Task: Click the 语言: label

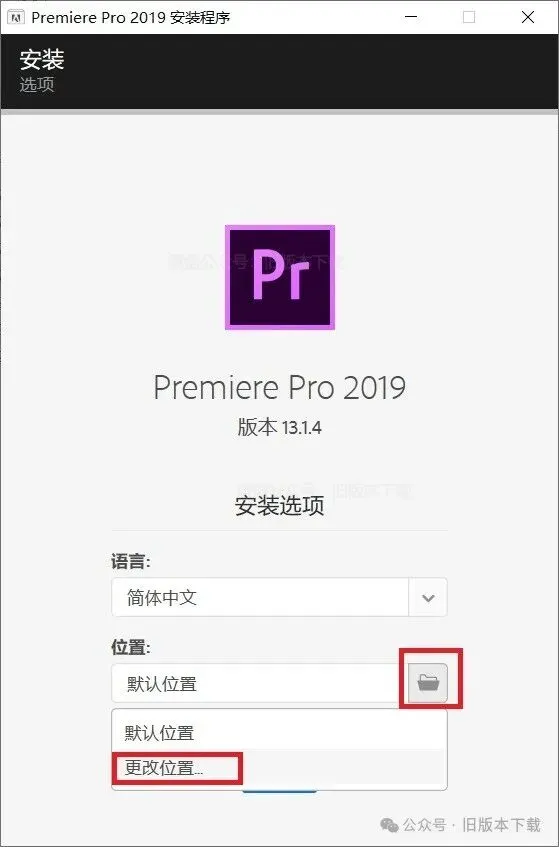Action: [x=131, y=562]
